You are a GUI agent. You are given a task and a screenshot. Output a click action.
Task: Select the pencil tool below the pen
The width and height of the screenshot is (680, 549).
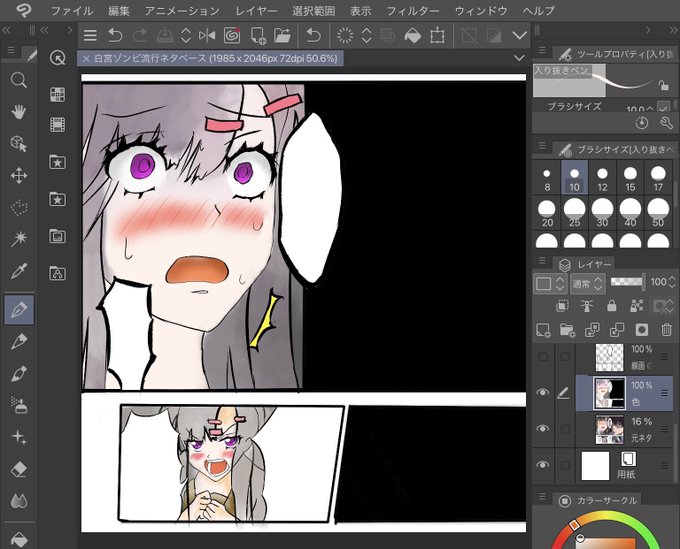(19, 341)
